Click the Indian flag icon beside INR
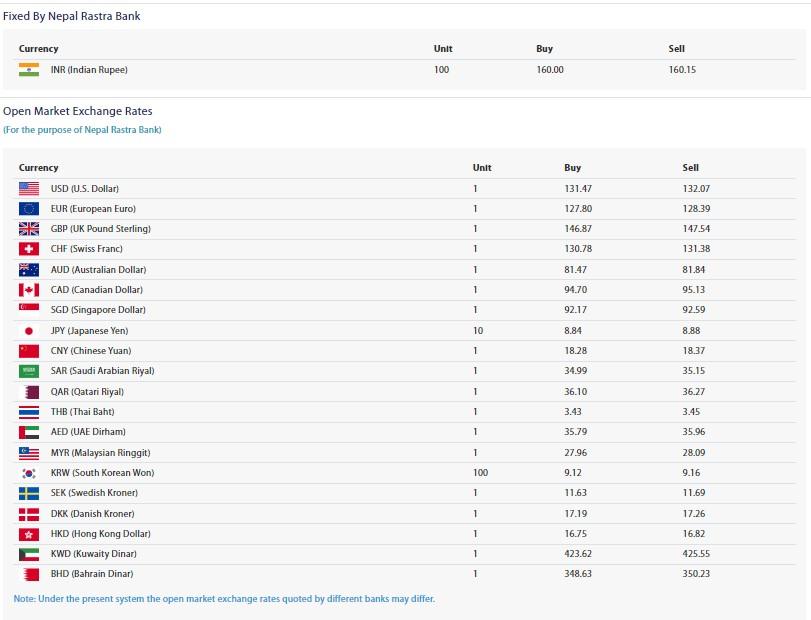 click(29, 70)
